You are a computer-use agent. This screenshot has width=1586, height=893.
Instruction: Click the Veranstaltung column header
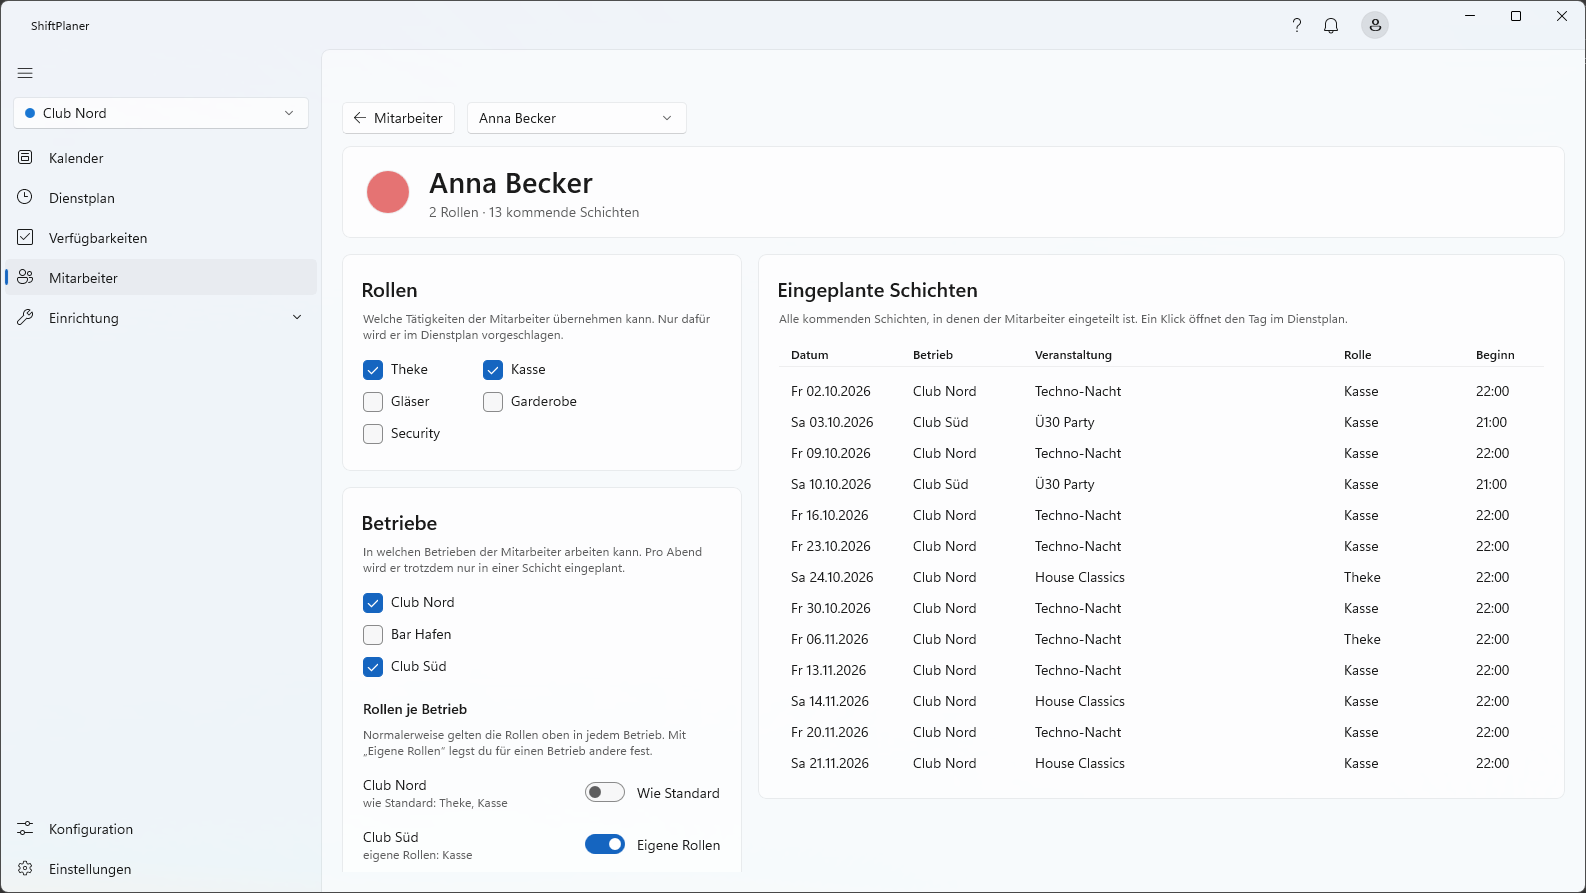click(1073, 355)
